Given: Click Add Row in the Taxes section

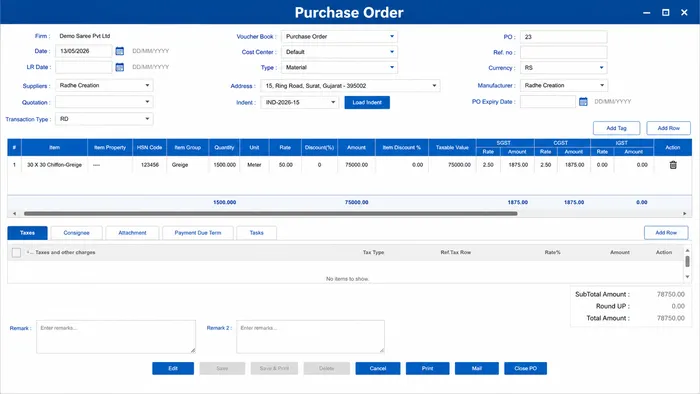Looking at the screenshot, I should (666, 232).
